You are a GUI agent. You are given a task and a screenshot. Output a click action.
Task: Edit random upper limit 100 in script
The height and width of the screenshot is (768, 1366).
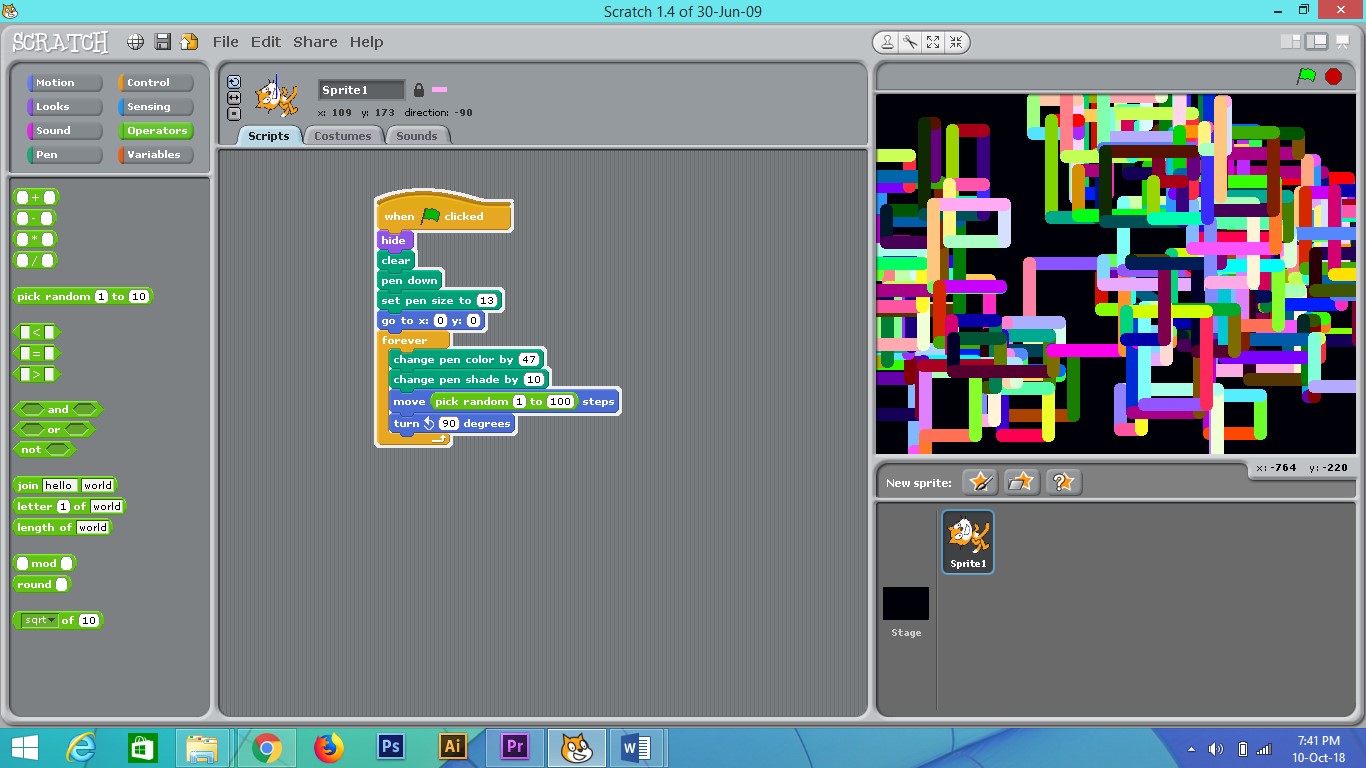coord(560,402)
